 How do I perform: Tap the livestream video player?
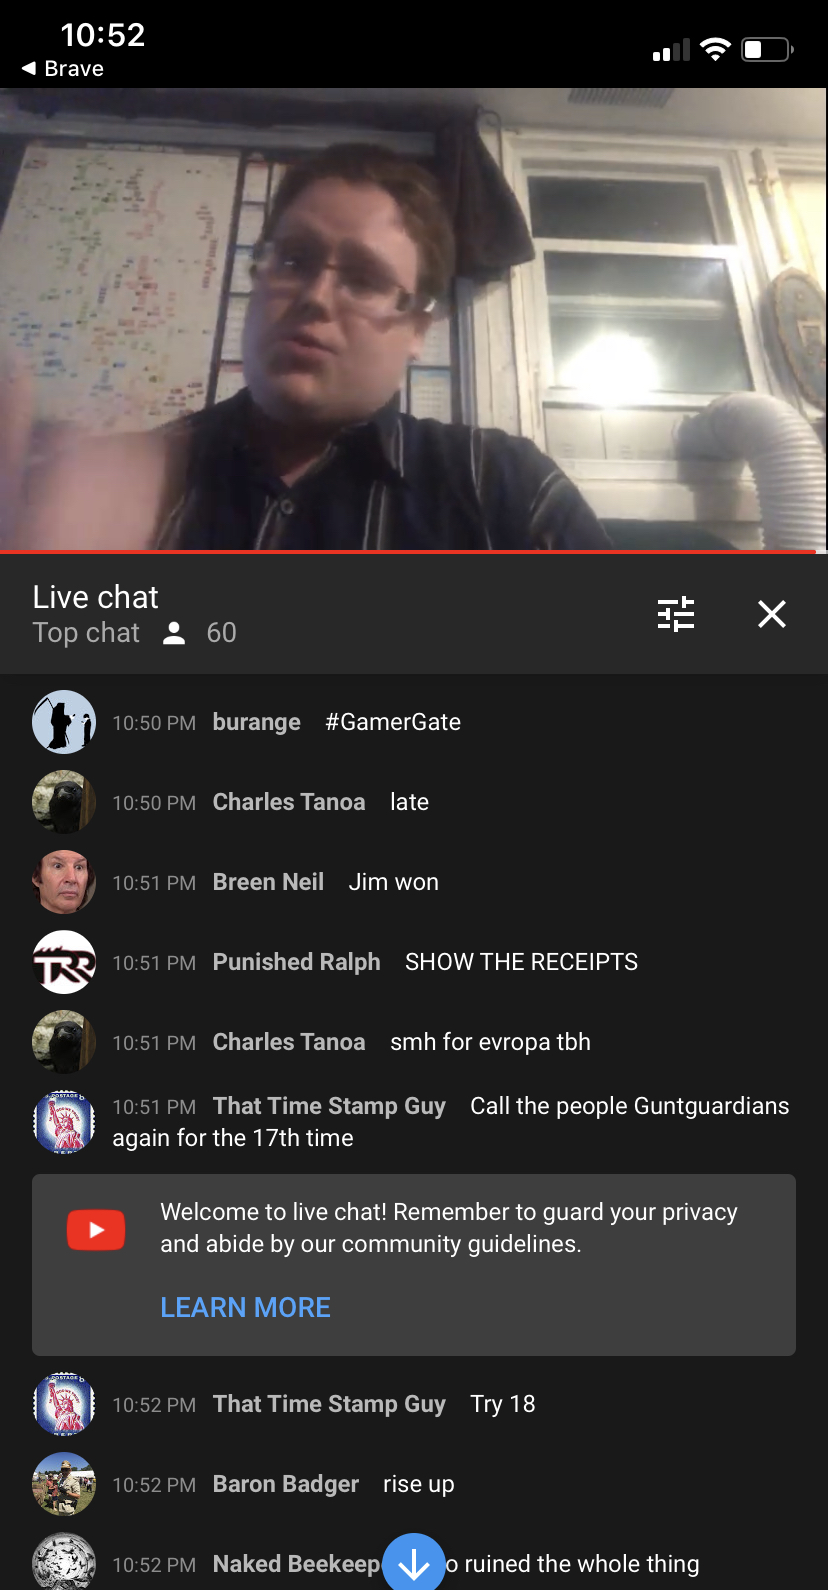(x=414, y=319)
